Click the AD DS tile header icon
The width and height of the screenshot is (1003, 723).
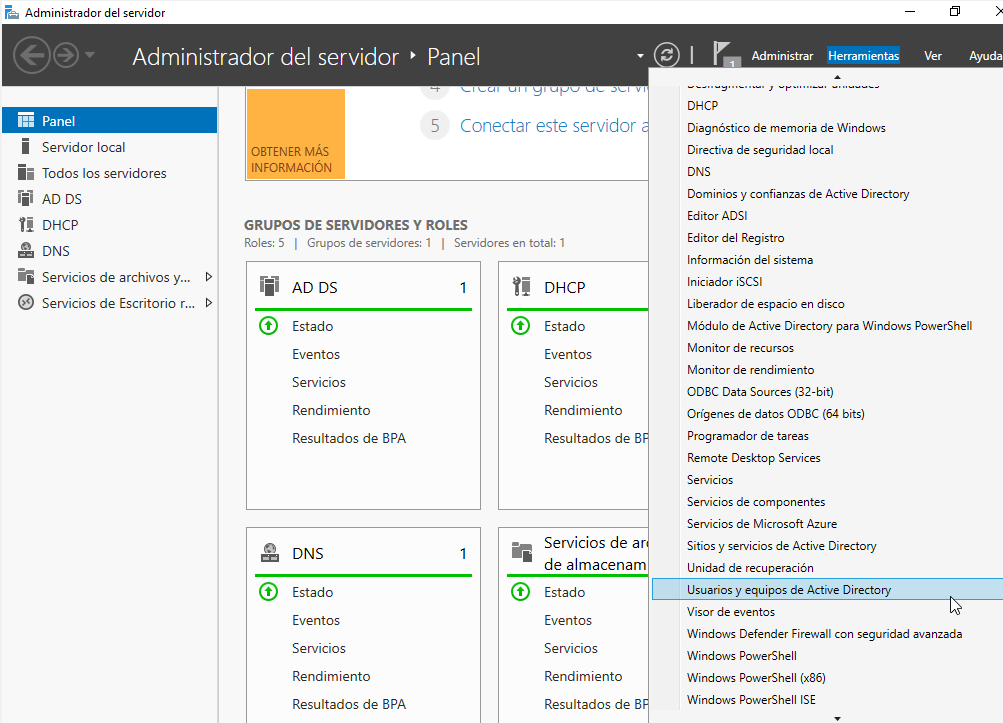tap(269, 286)
